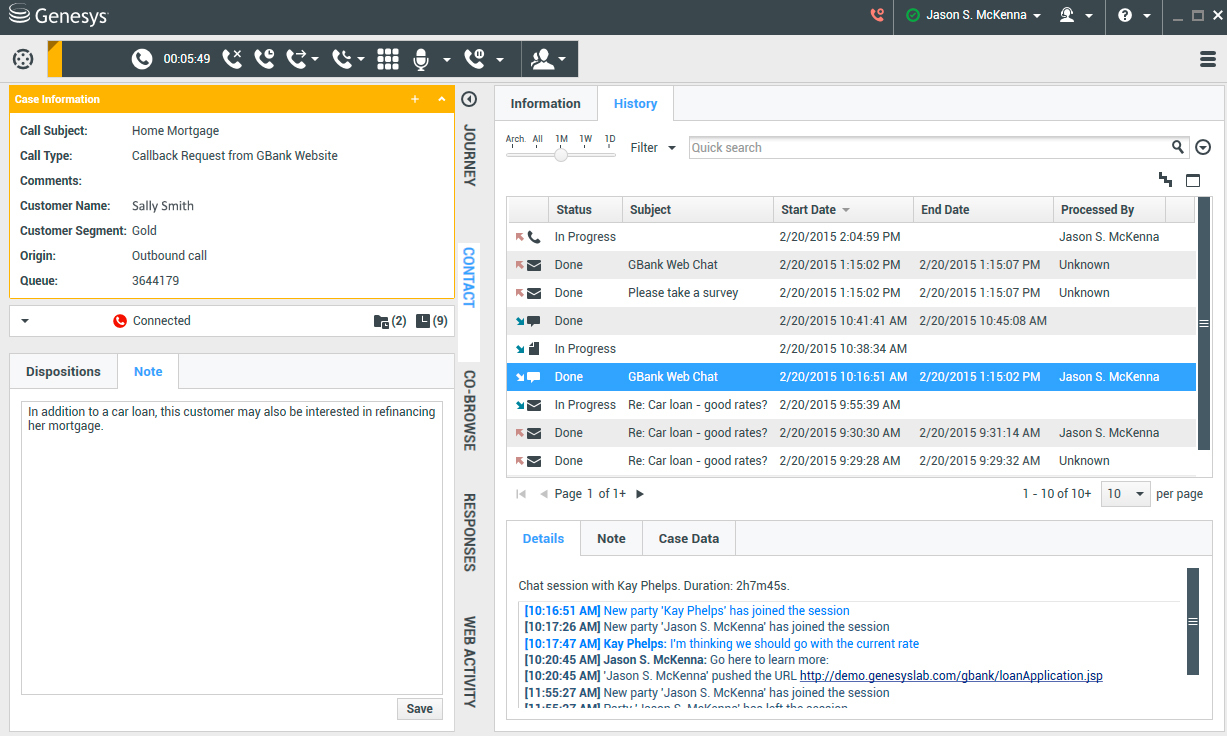Open the per page count dropdown
The image size is (1227, 736).
tap(1125, 493)
